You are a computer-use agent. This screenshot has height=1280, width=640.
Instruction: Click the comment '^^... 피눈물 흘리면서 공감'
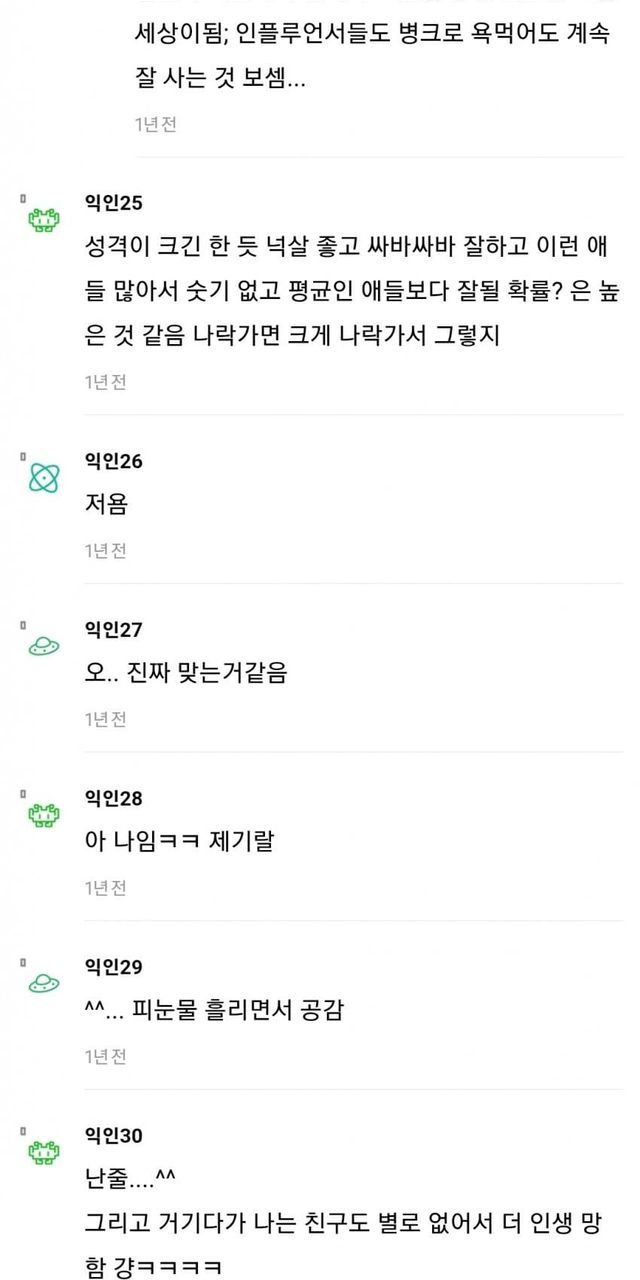215,1010
